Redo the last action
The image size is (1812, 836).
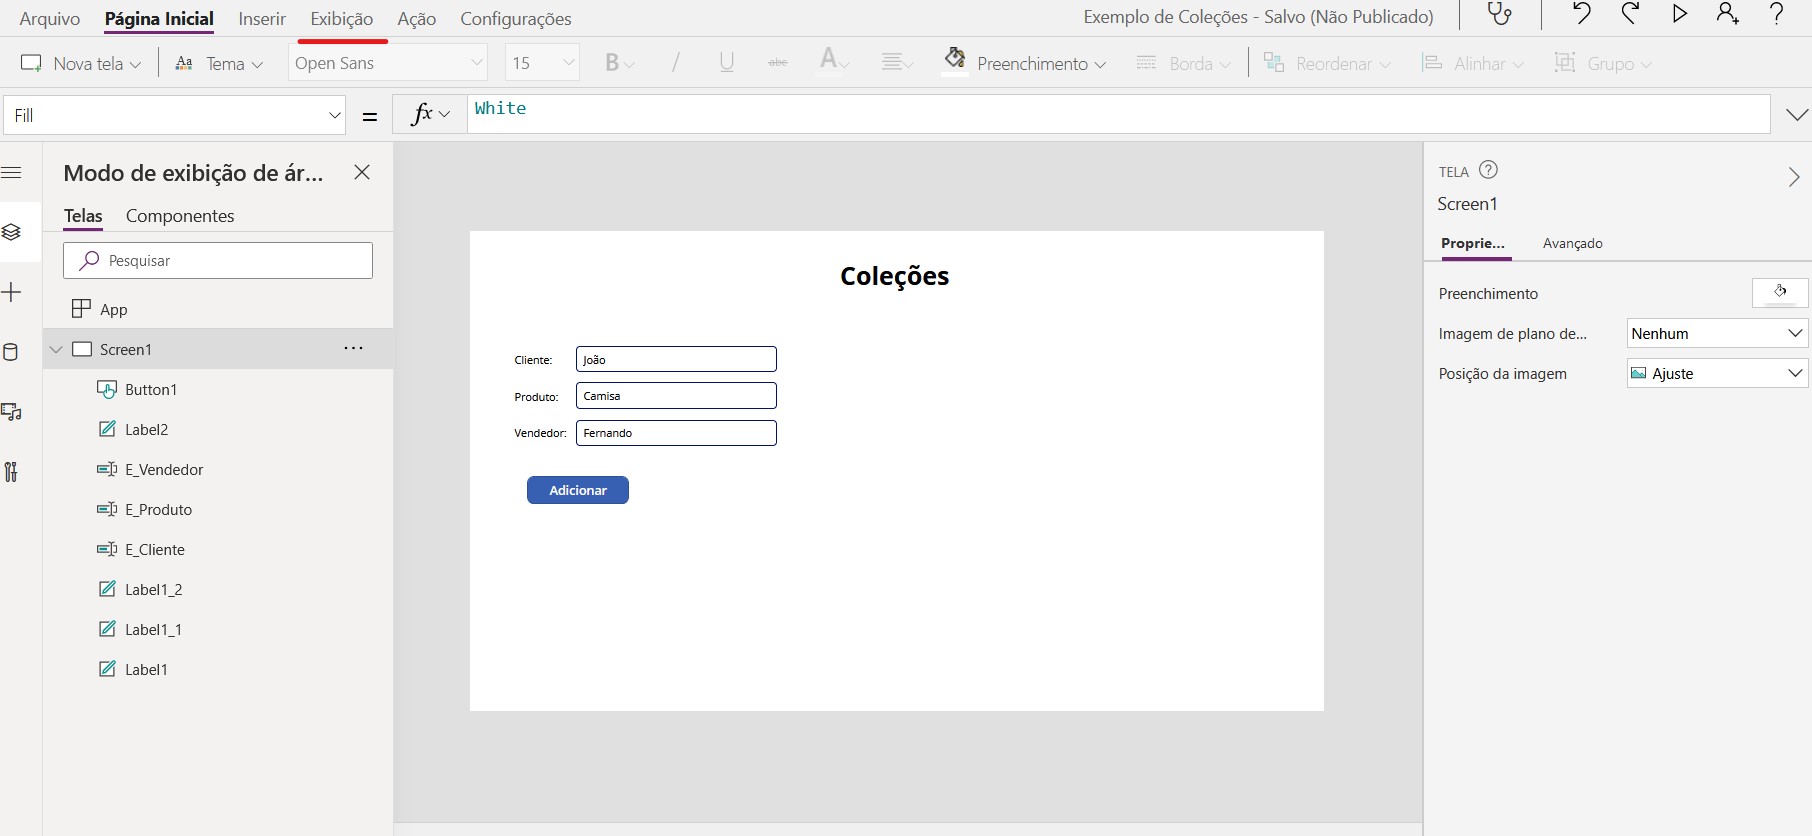[x=1630, y=14]
